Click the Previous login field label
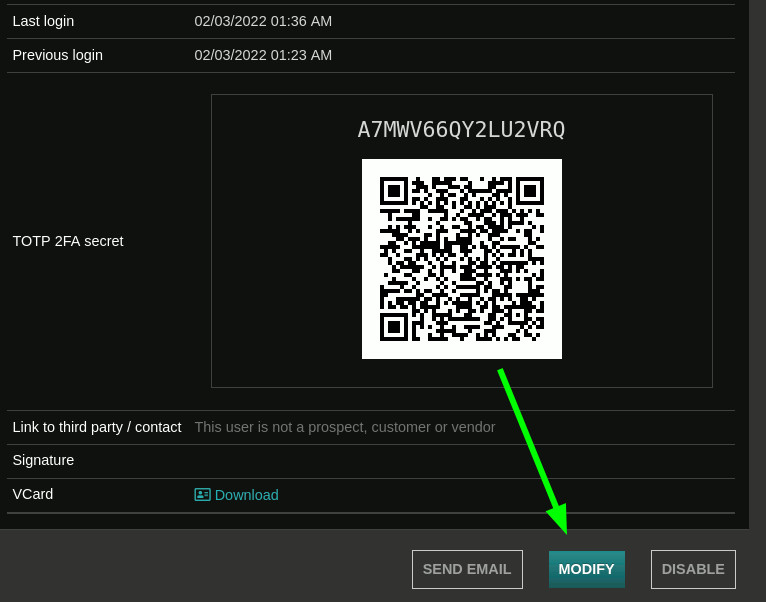766x602 pixels. [58, 55]
